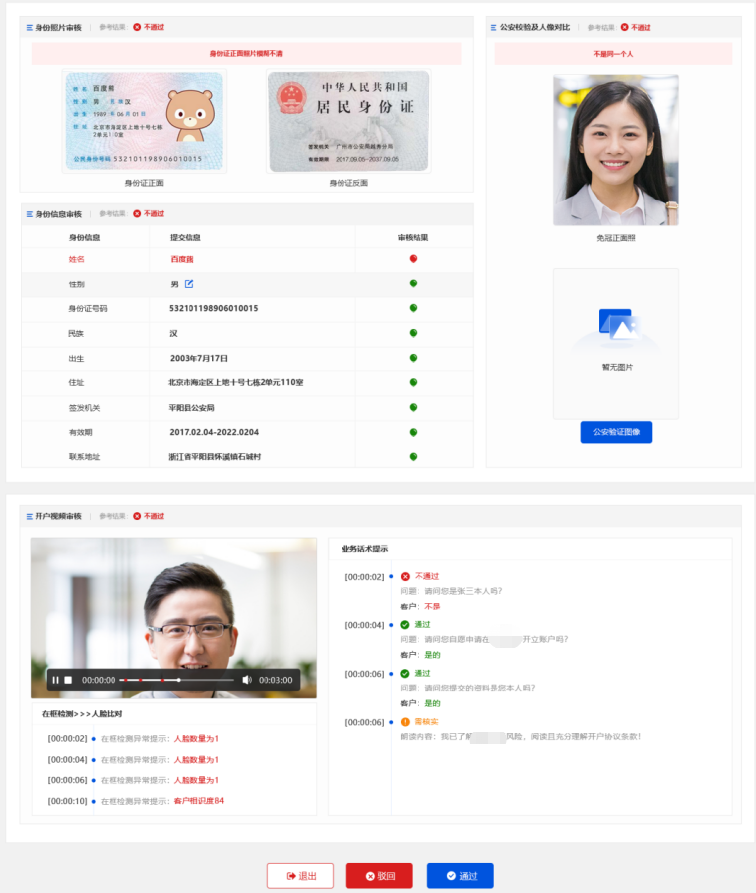756x893 pixels.
Task: Open the ID card back photo
Action: click(349, 121)
